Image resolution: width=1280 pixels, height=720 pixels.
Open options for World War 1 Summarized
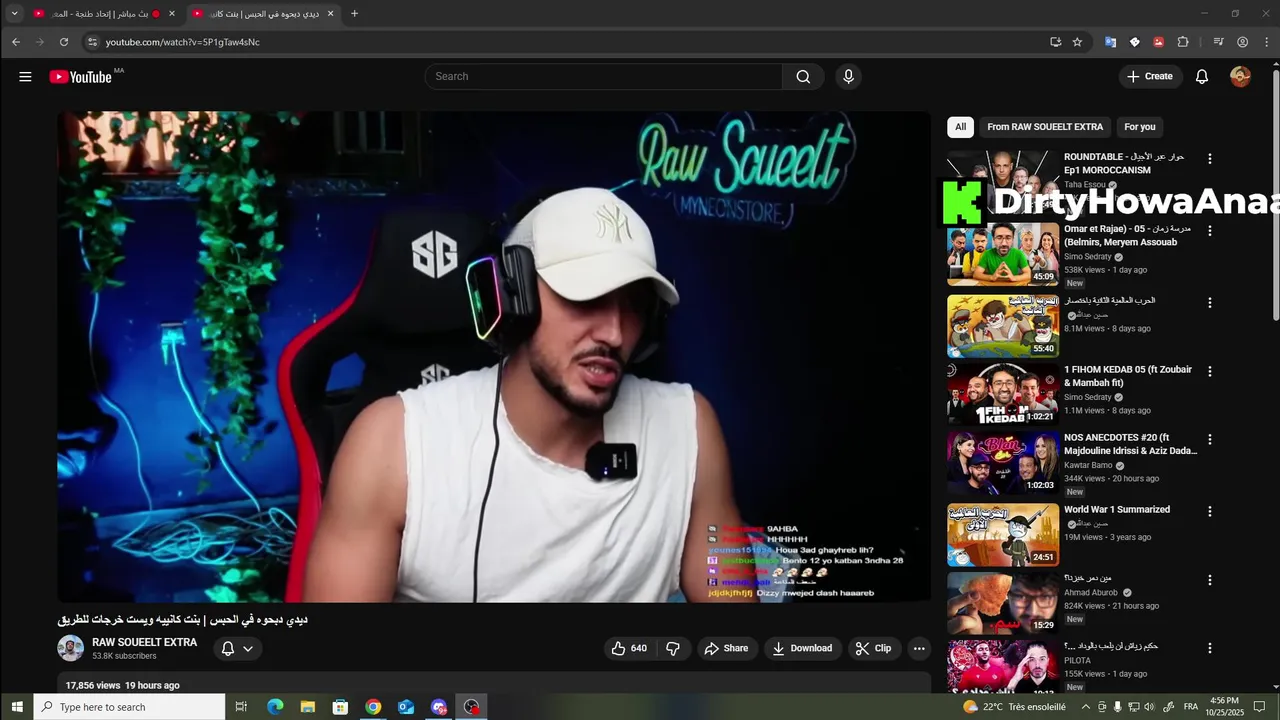pos(1209,511)
